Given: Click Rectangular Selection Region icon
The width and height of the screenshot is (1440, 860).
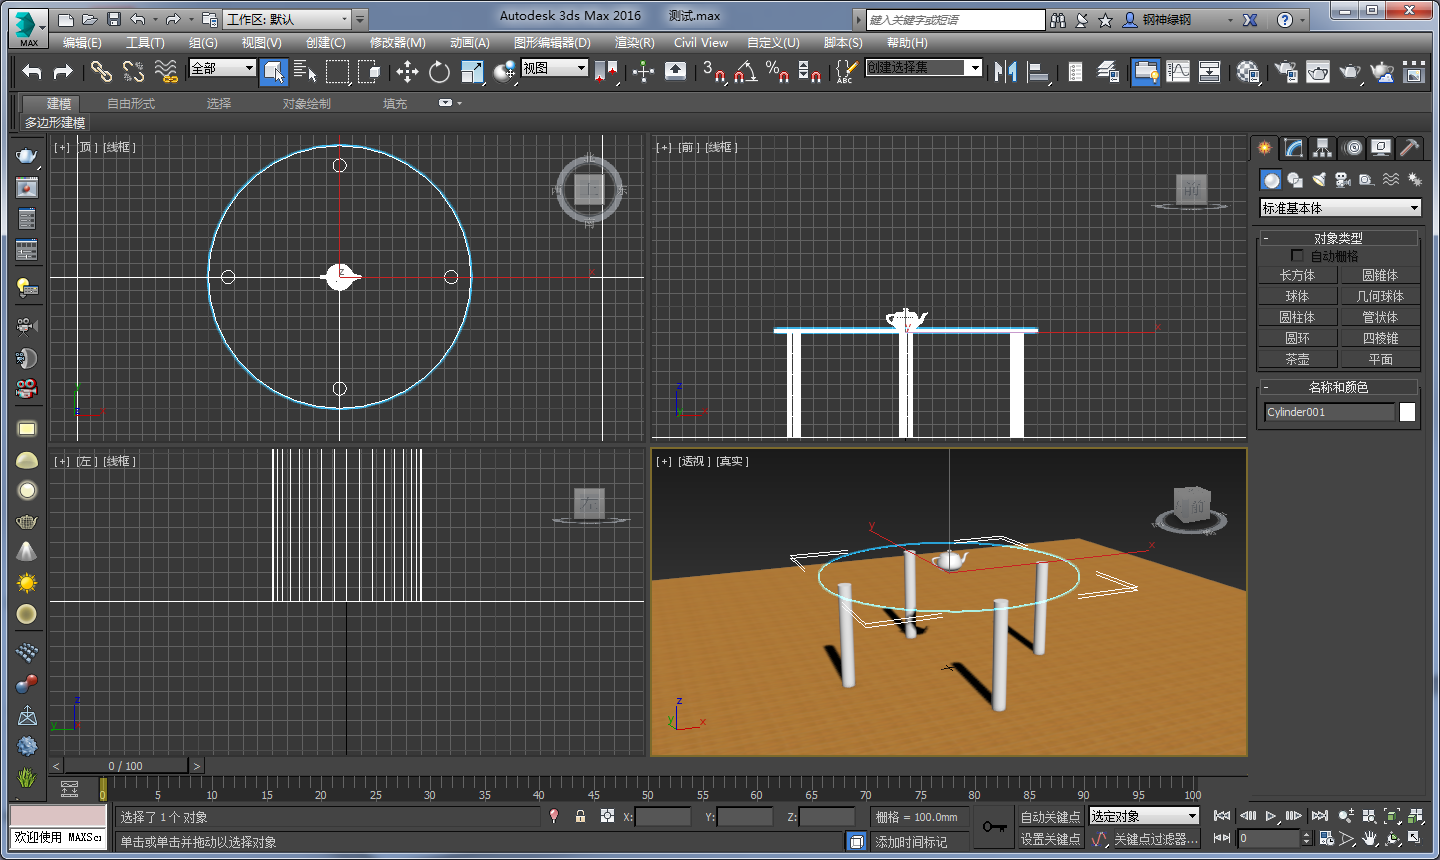Looking at the screenshot, I should tap(338, 71).
